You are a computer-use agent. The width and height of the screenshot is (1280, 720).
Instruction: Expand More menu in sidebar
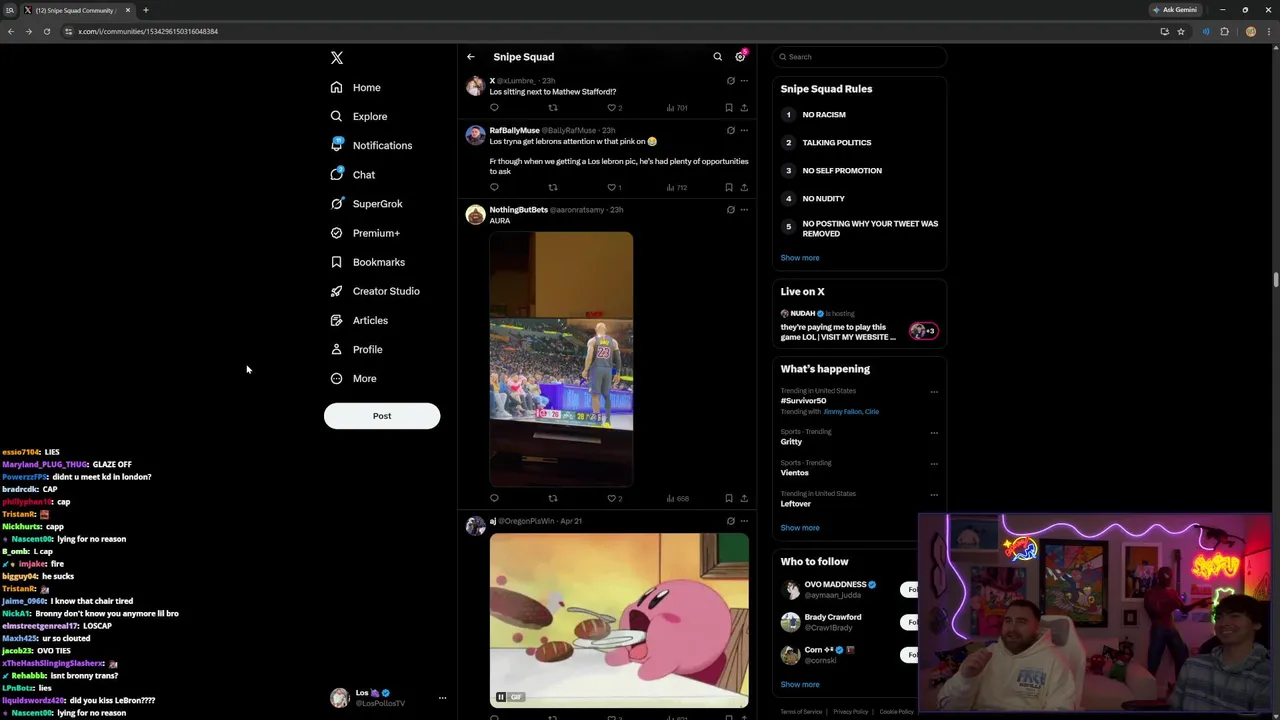pyautogui.click(x=354, y=379)
